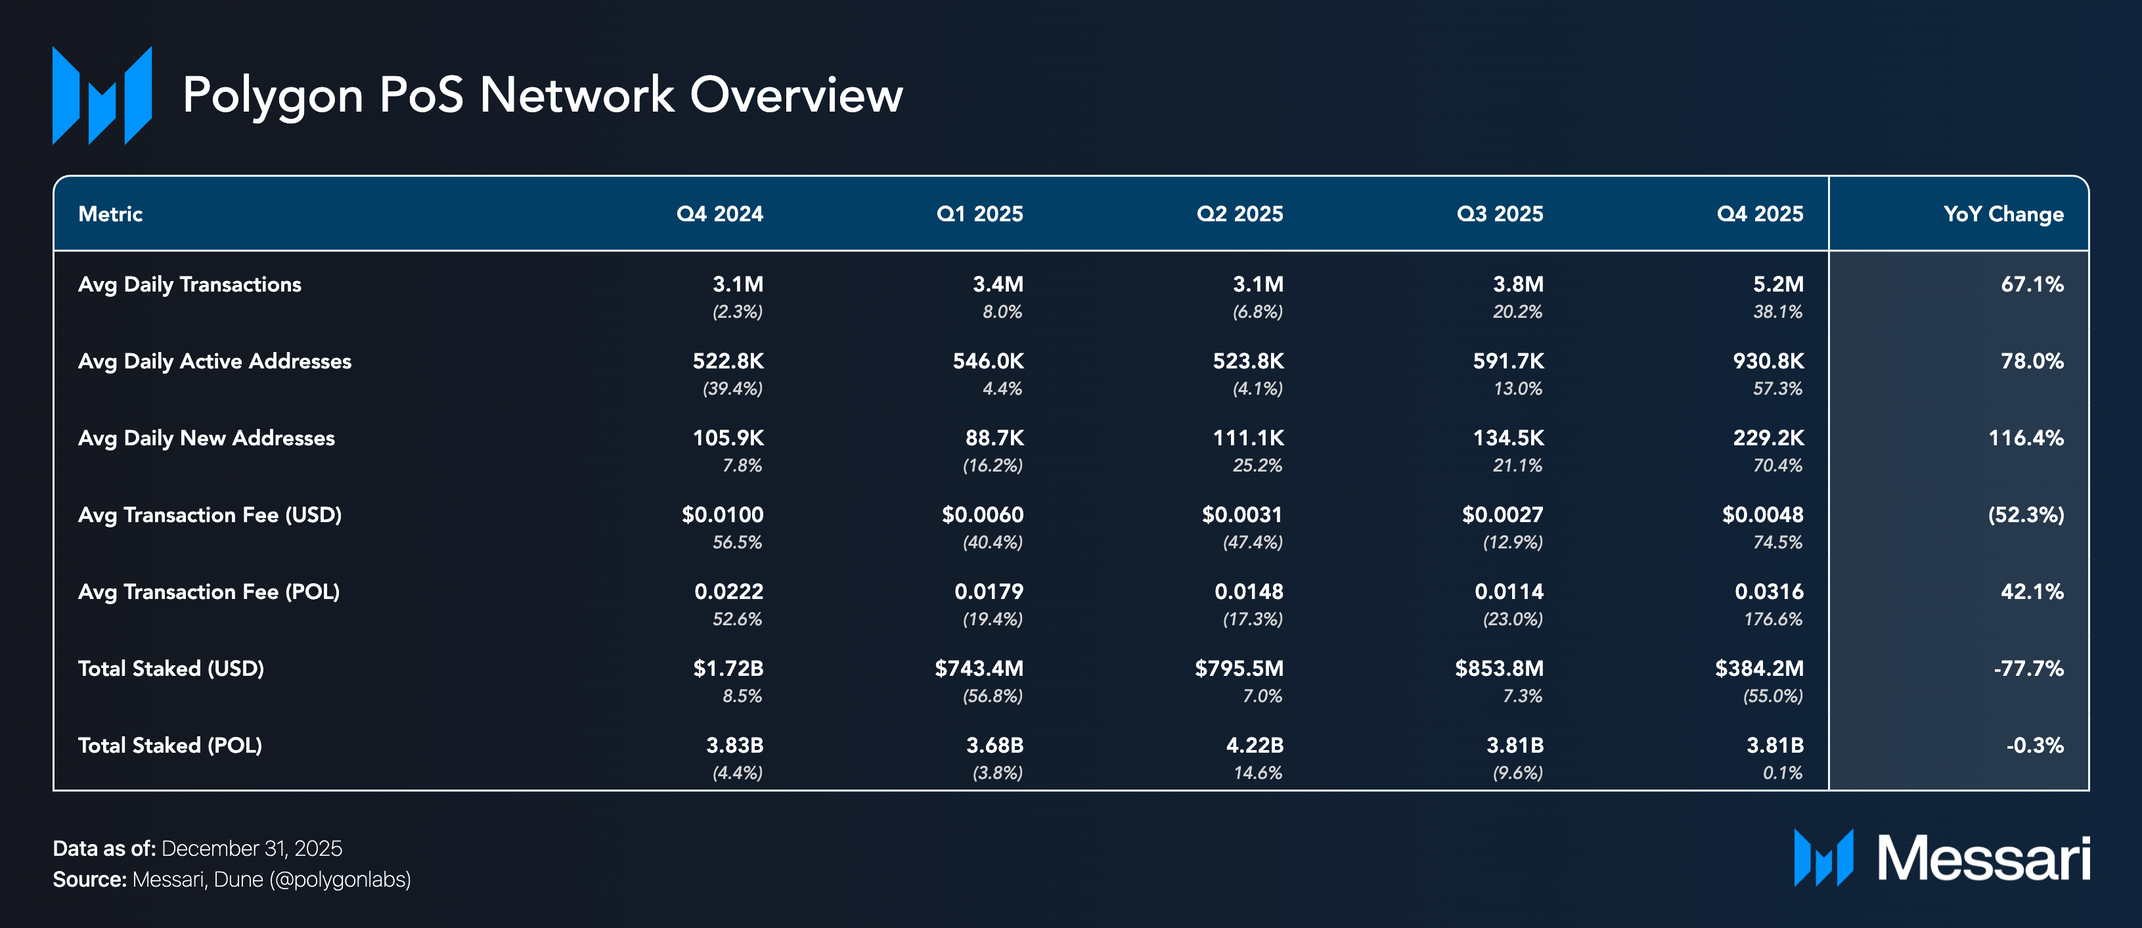Select the 'Polygon PoS Network Overview' title
This screenshot has width=2142, height=928.
click(543, 96)
